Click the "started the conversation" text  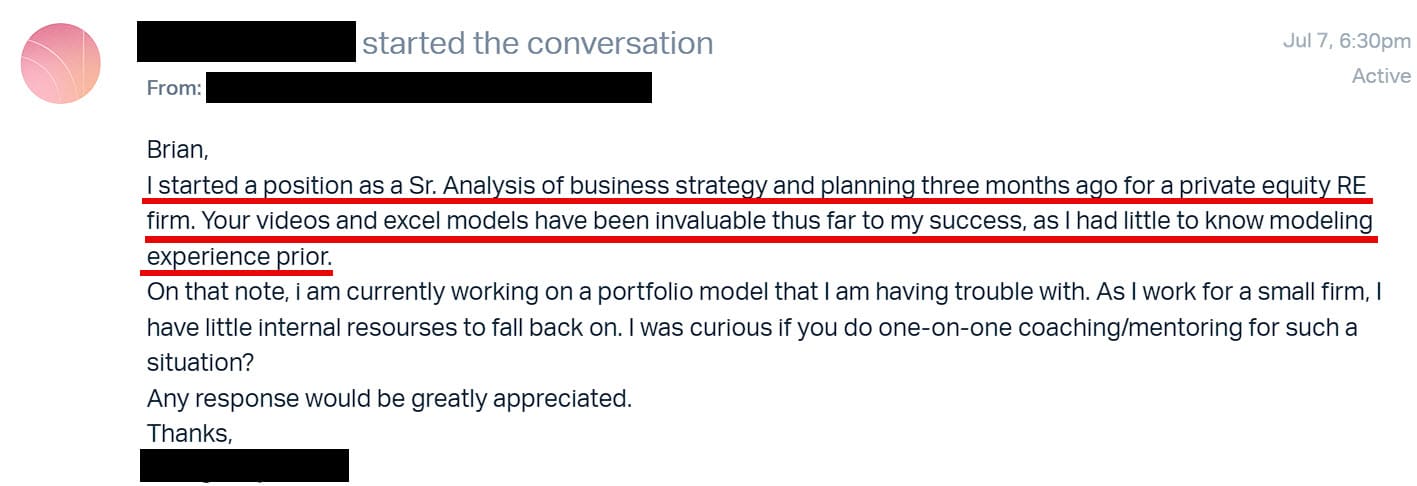538,43
